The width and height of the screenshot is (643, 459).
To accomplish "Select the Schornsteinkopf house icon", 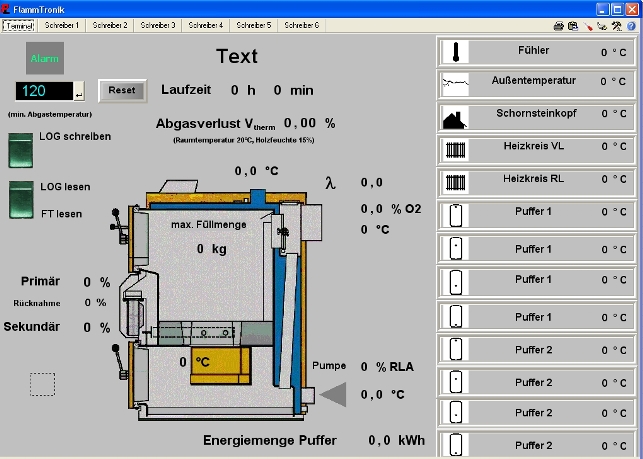I will click(x=455, y=117).
